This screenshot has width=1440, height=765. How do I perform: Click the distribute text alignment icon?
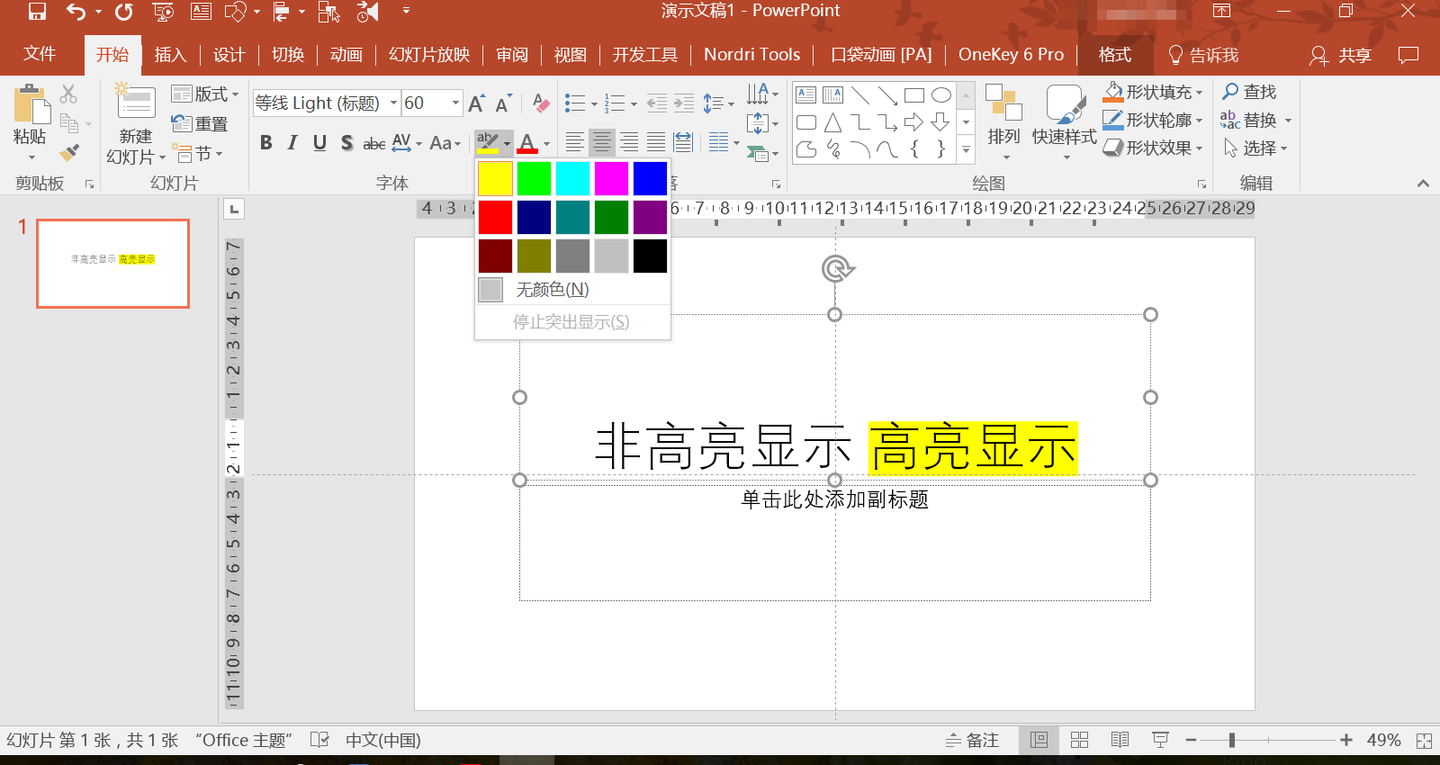[683, 142]
